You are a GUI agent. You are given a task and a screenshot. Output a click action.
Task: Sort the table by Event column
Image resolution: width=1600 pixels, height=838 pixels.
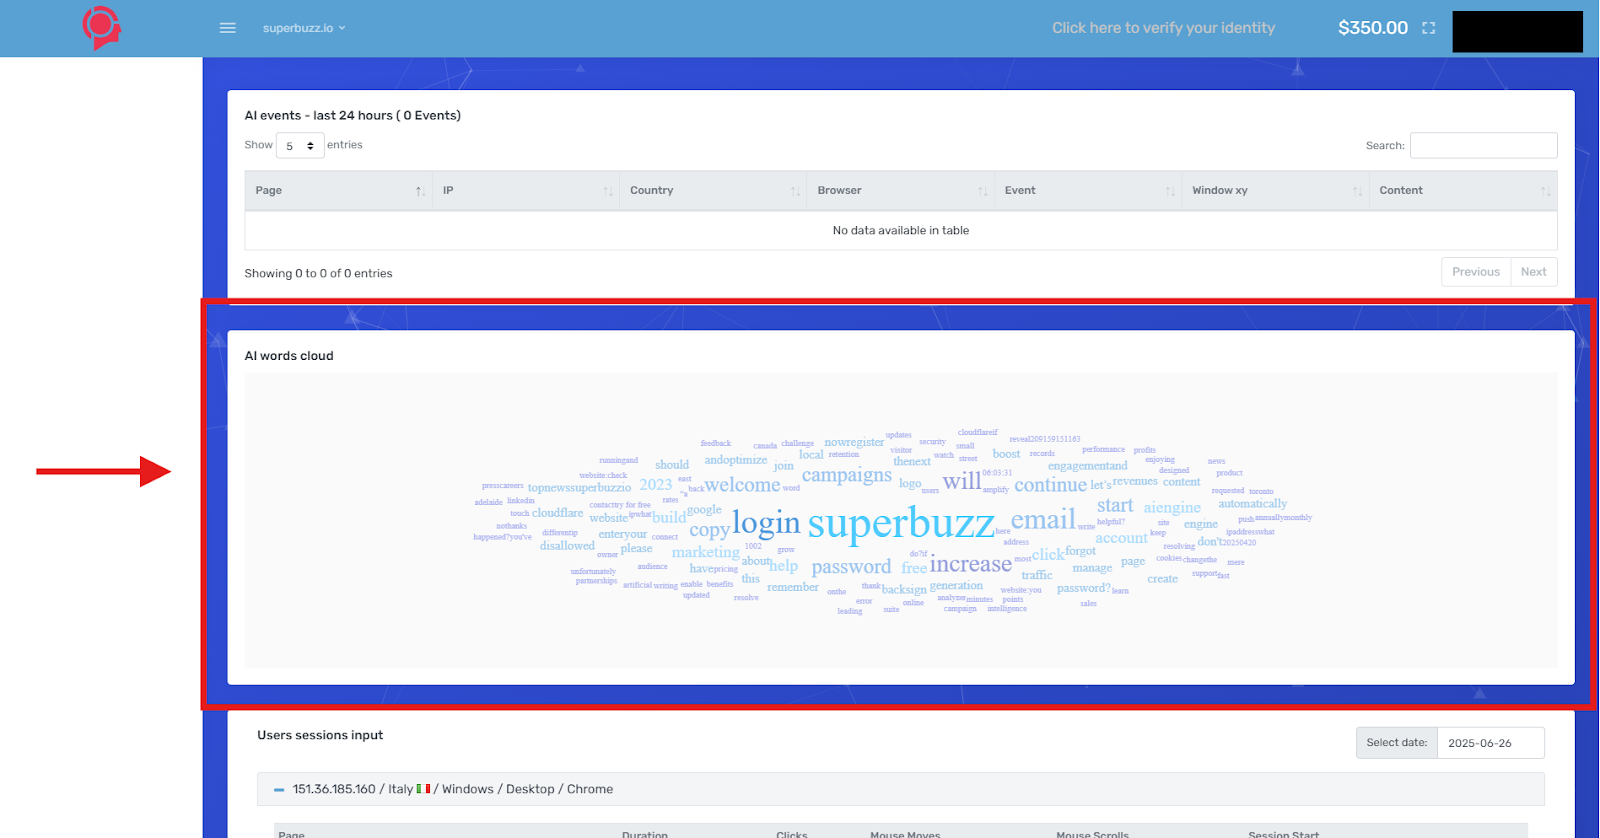(1088, 190)
